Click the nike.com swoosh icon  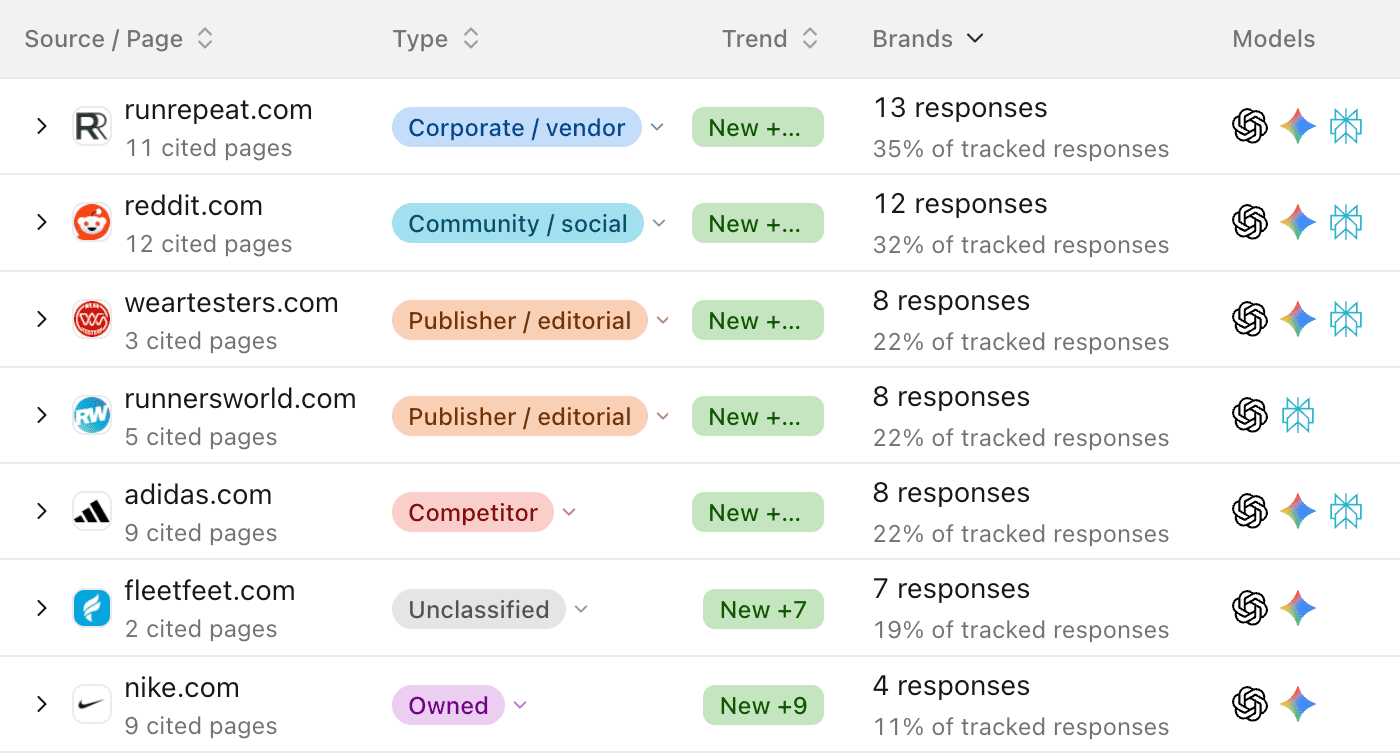point(92,704)
